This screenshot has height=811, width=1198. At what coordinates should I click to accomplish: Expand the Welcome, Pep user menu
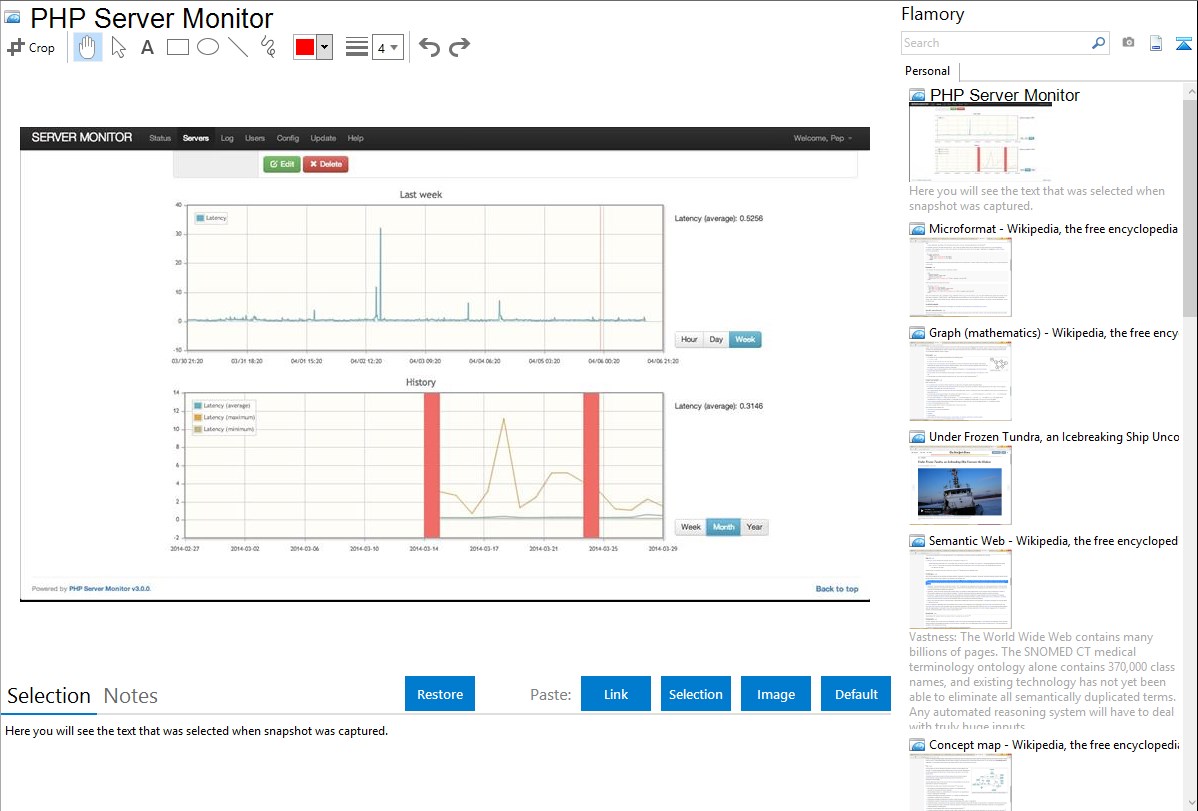tap(822, 138)
